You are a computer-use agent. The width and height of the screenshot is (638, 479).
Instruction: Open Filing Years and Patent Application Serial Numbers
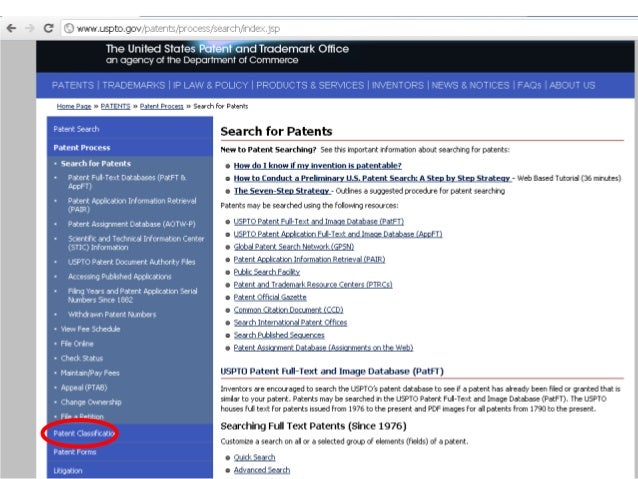133,295
